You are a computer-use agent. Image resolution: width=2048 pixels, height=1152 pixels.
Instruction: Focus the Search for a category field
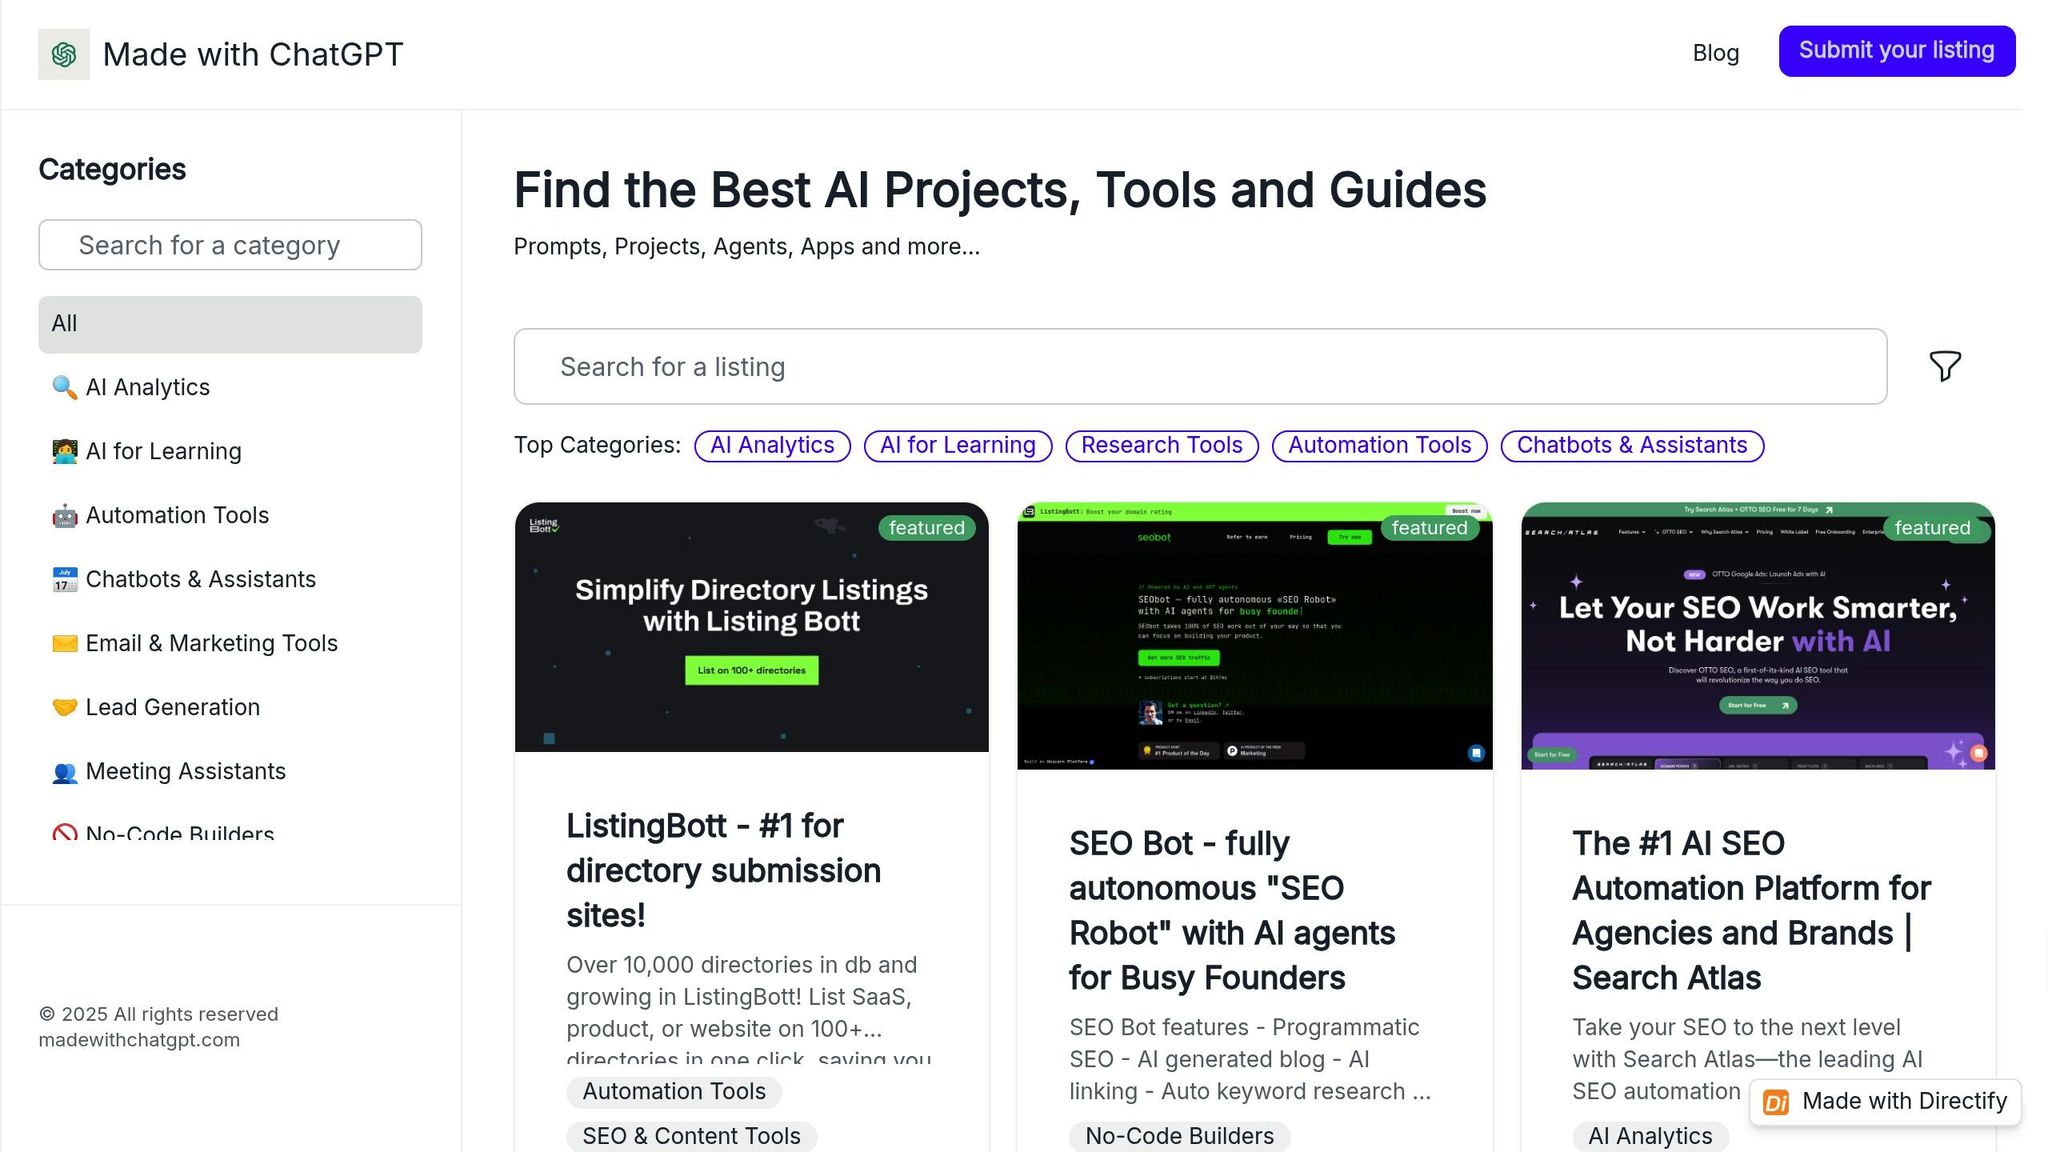230,245
